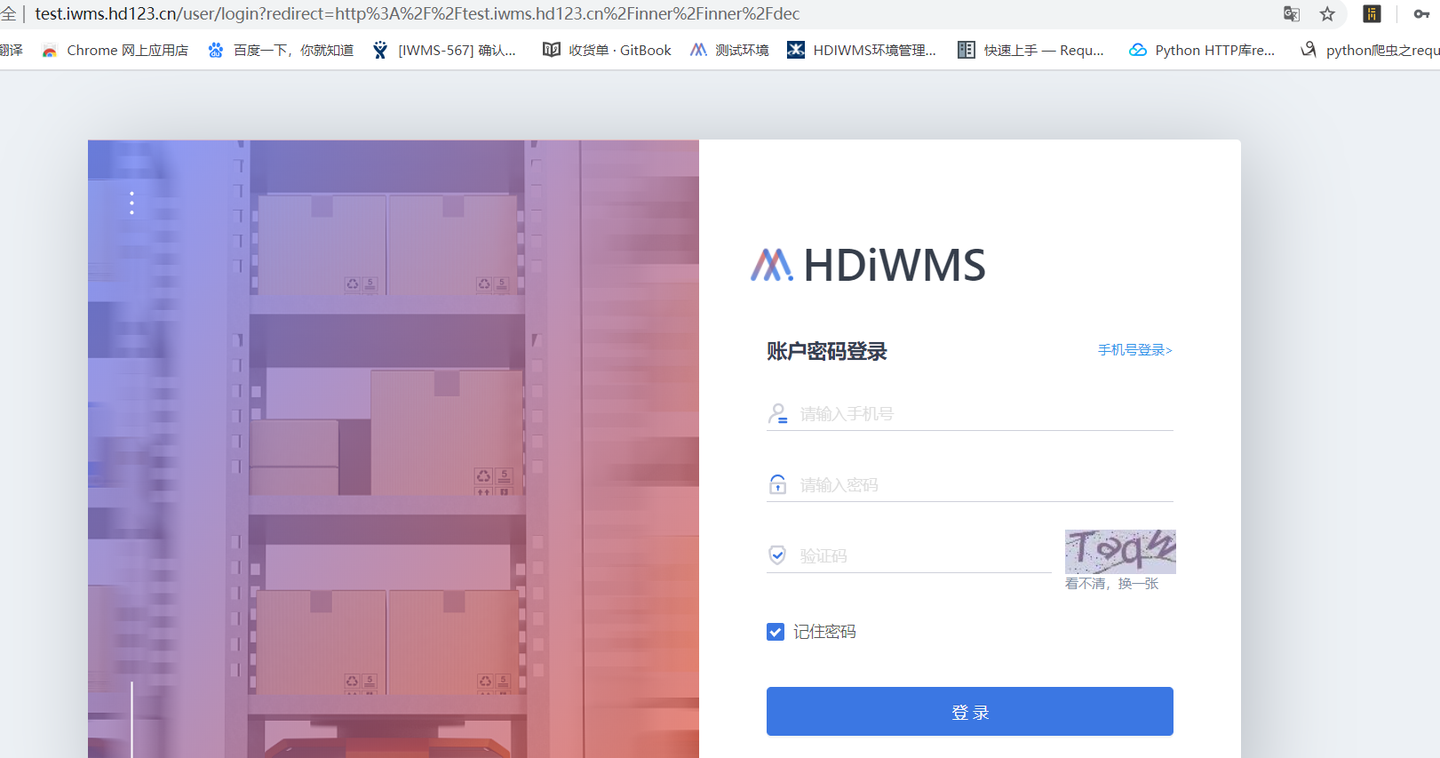Image resolution: width=1440 pixels, height=758 pixels.
Task: Click the lock icon in the password field
Action: click(x=777, y=484)
